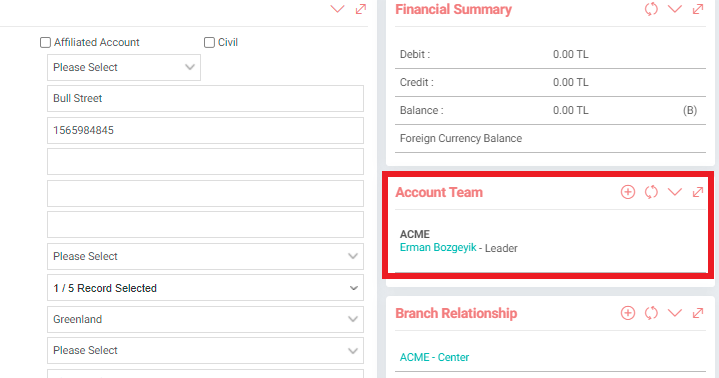Click the Bull Street address field
Screen dimensions: 719x378
(205, 98)
